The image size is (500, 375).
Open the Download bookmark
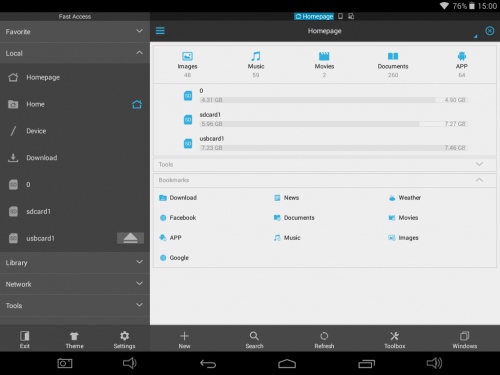(178, 198)
